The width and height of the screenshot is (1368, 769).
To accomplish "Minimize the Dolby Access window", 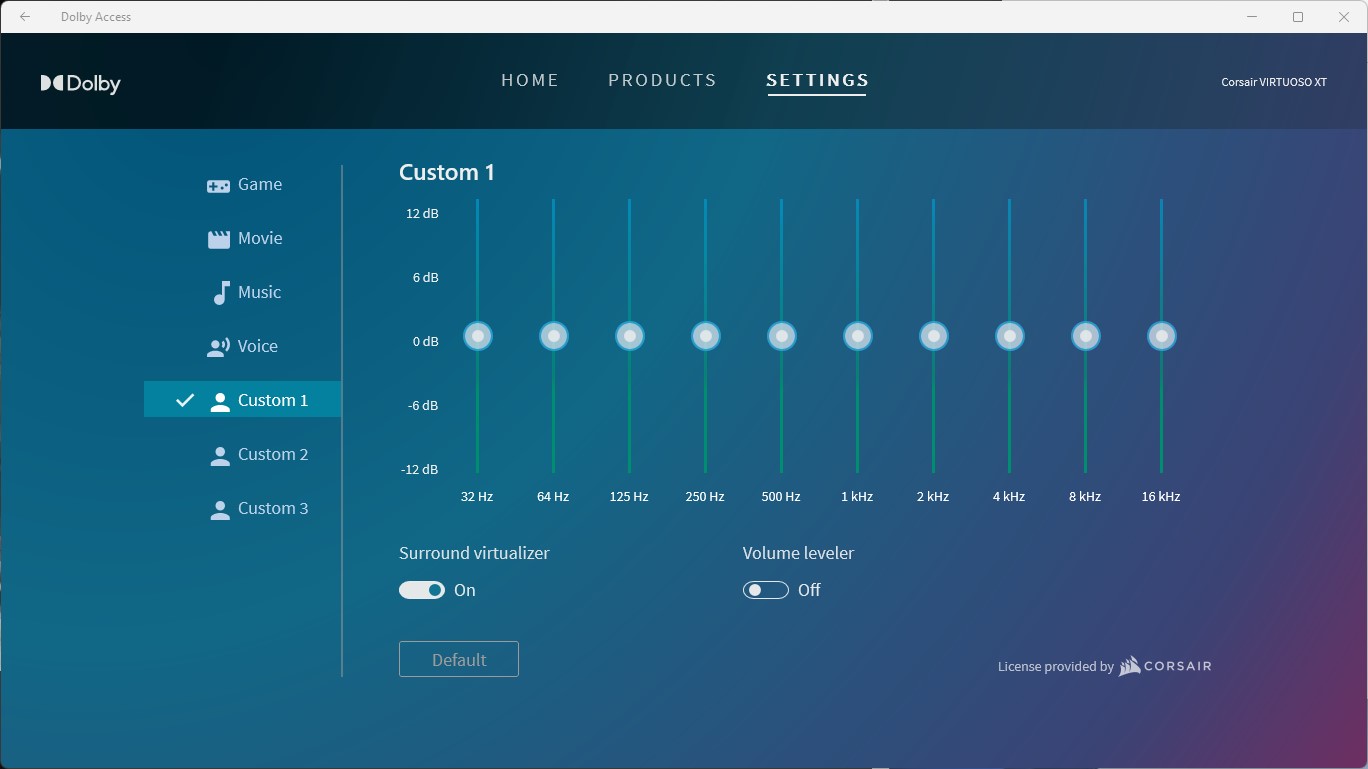I will [x=1252, y=17].
